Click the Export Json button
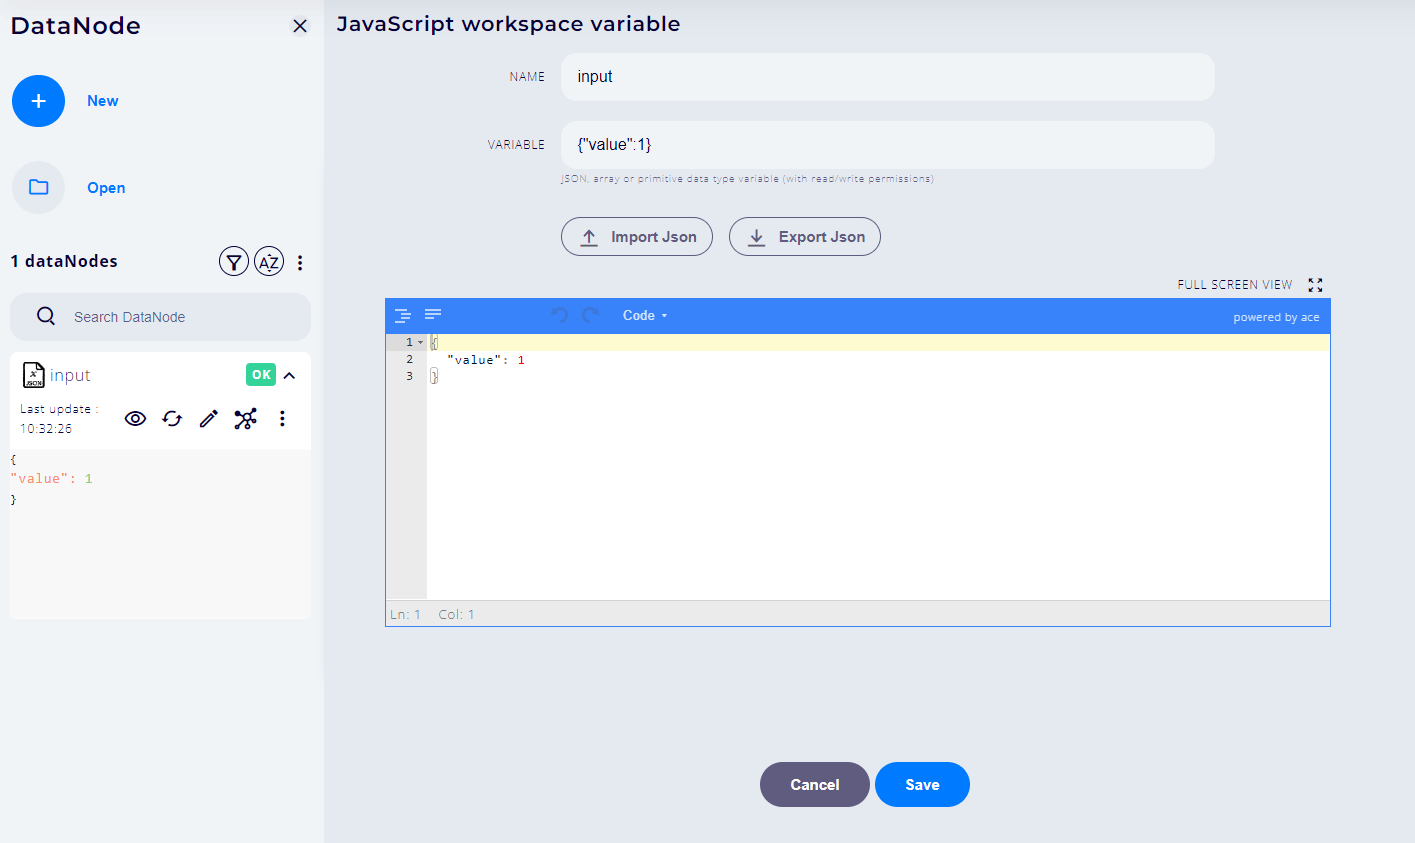 click(x=805, y=237)
